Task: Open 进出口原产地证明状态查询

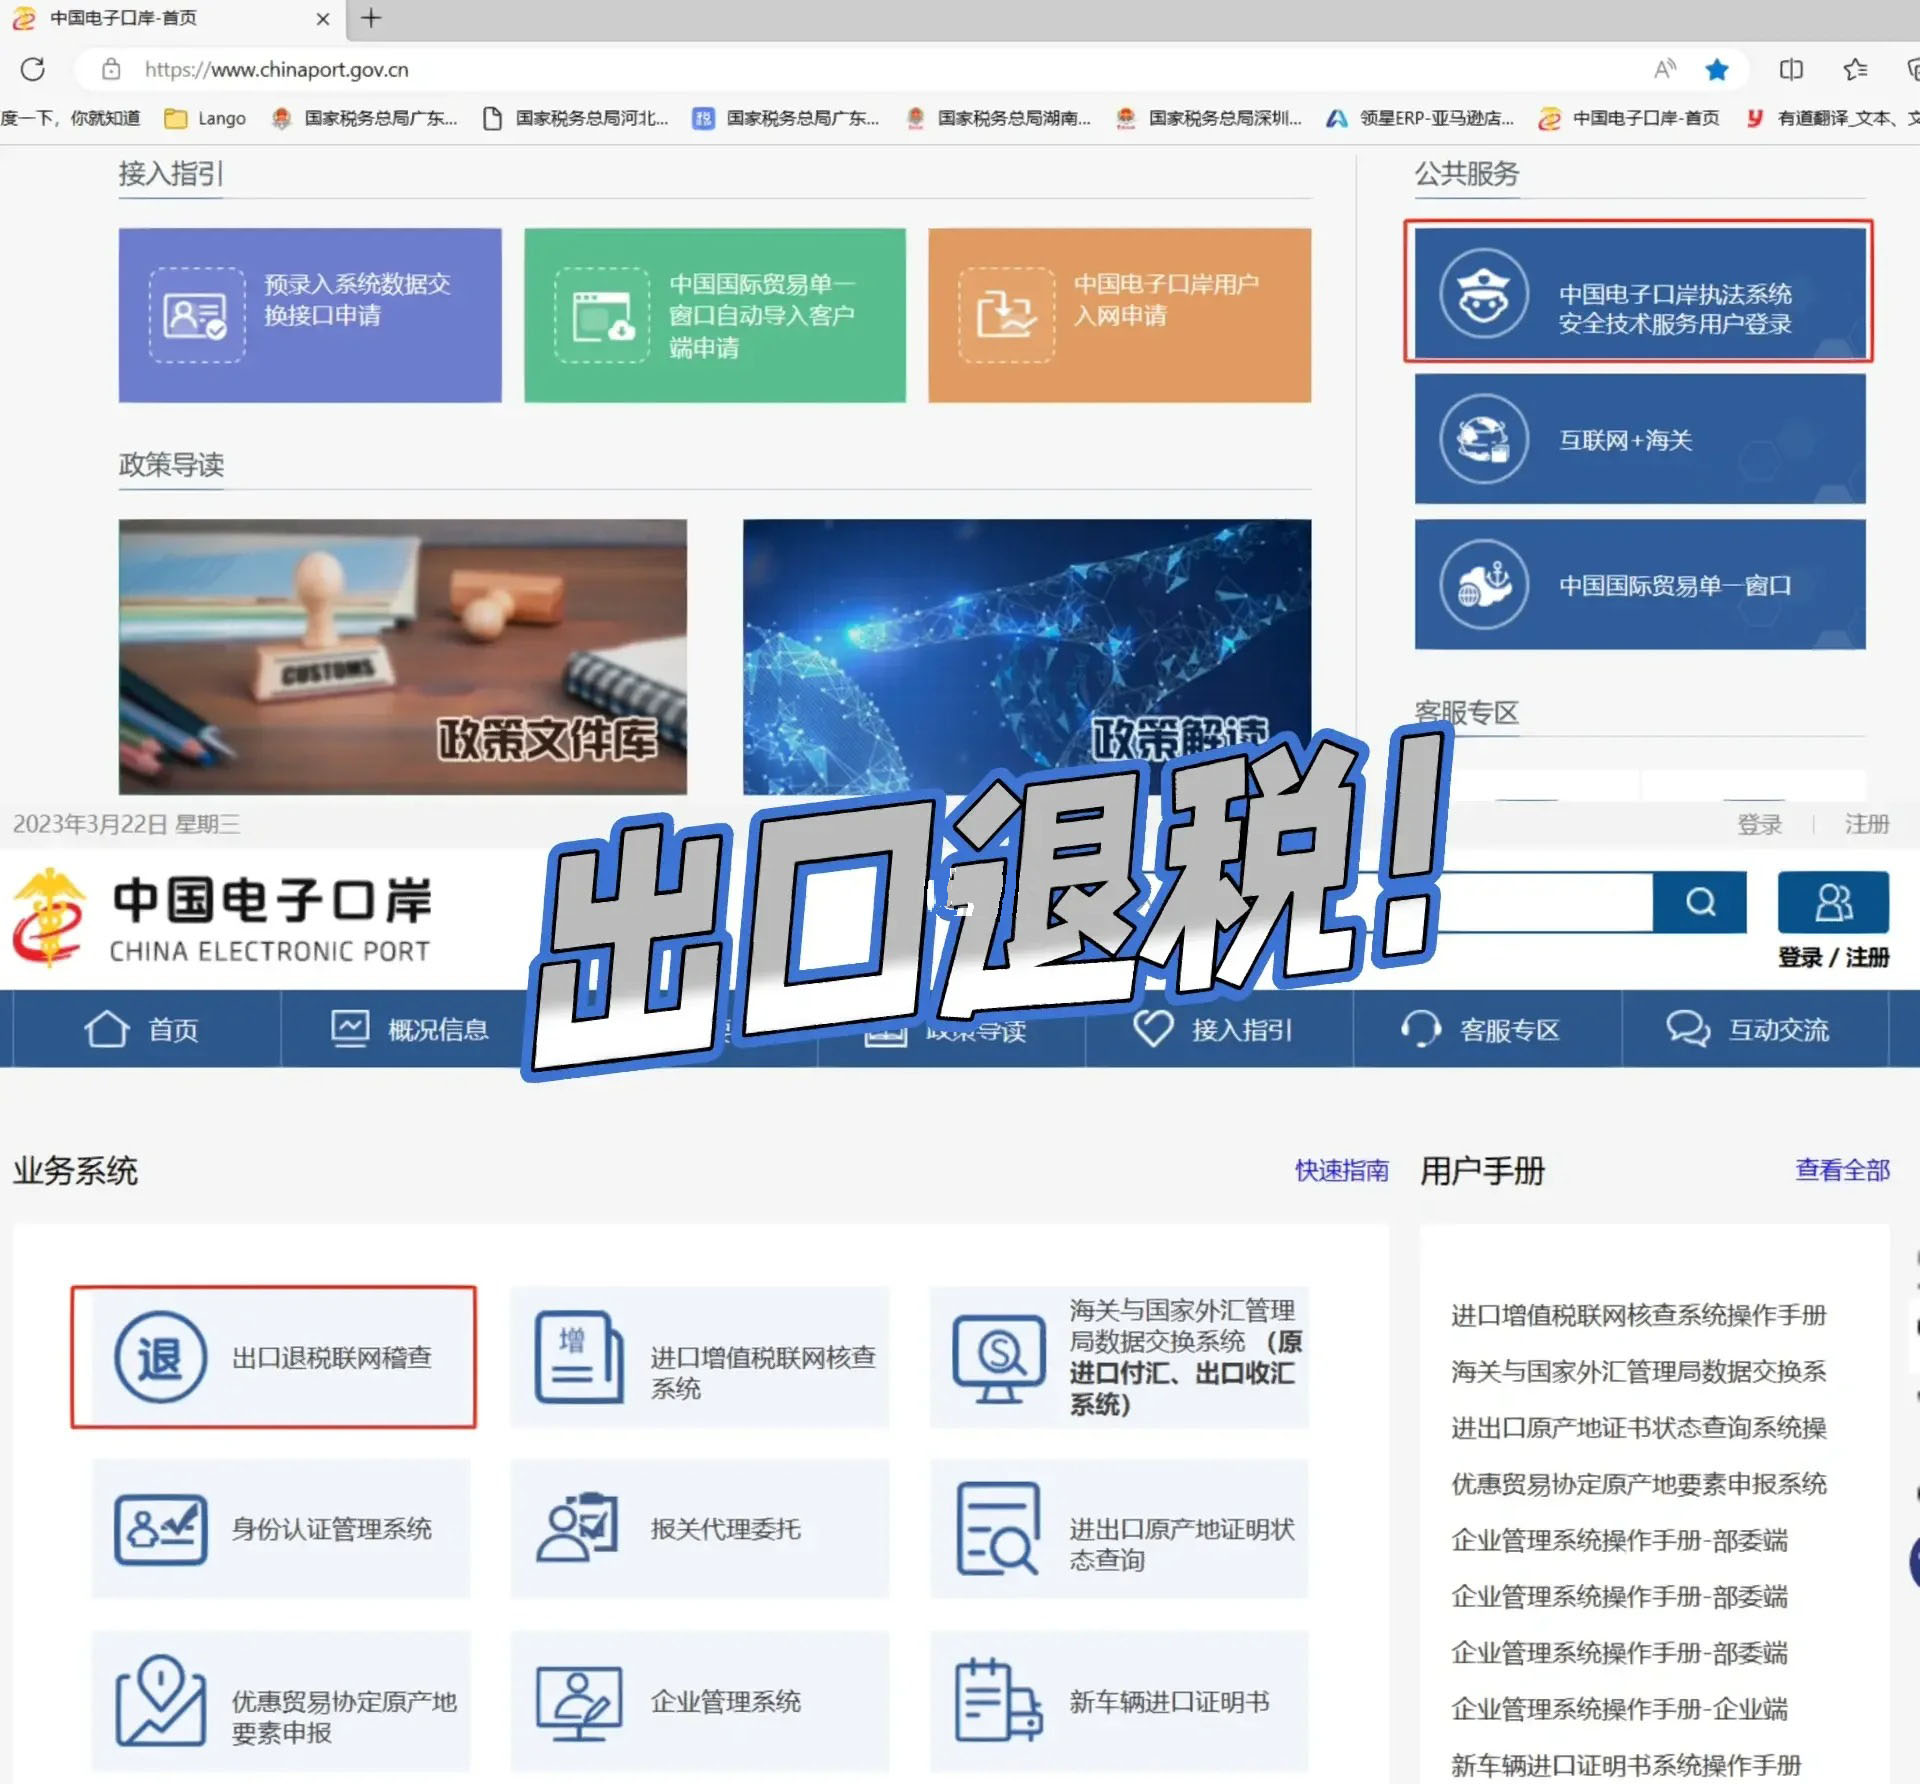Action: (x=1118, y=1528)
